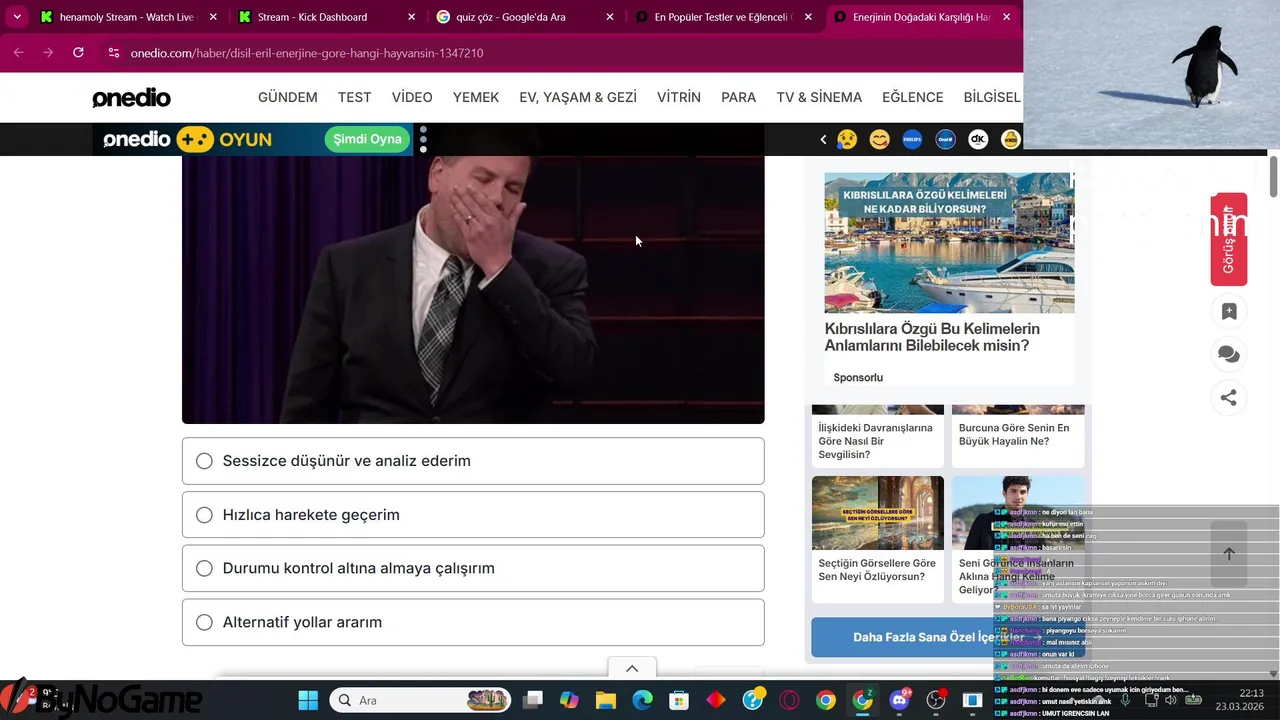The height and width of the screenshot is (720, 1280).
Task: Click the Oral-B brand icon
Action: [x=945, y=139]
